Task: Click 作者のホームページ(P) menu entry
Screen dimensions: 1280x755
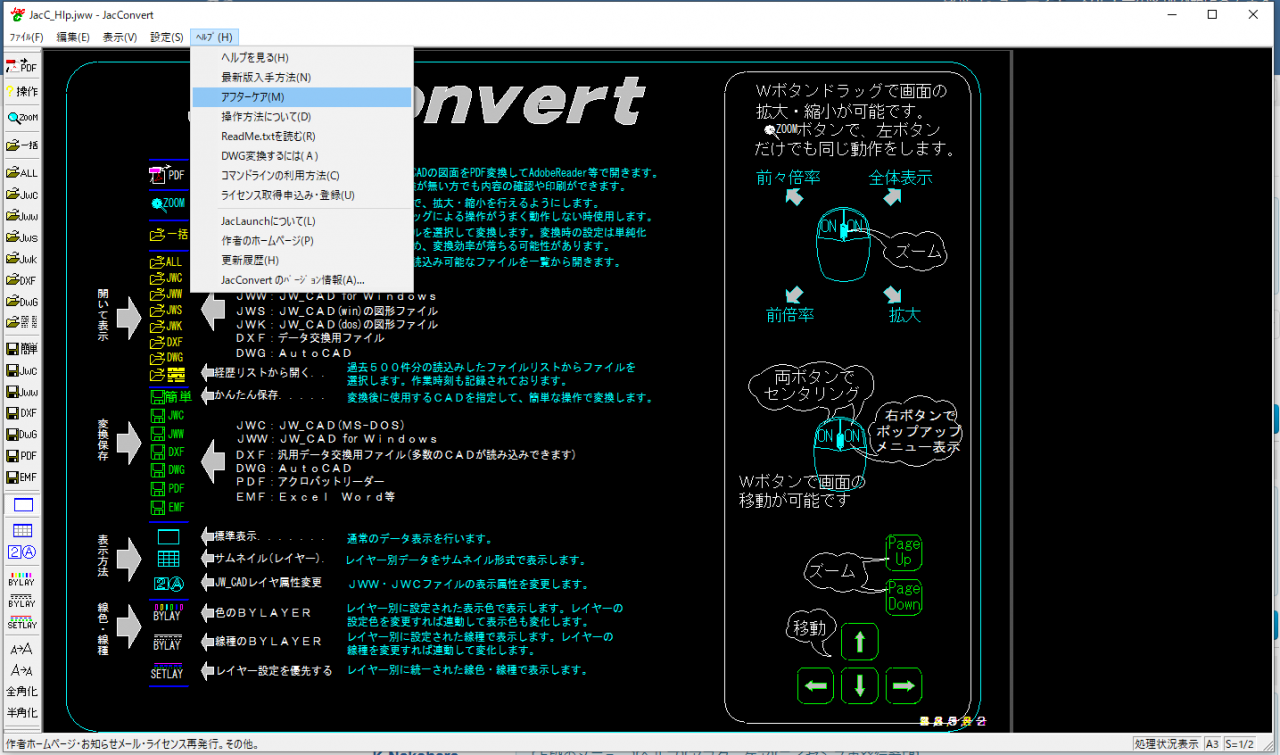Action: click(267, 240)
